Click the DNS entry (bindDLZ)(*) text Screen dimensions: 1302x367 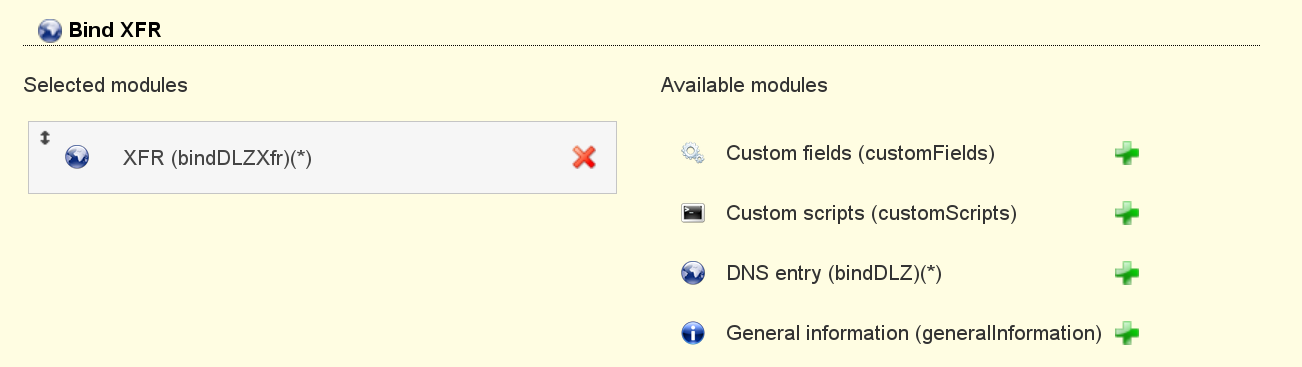pos(834,273)
